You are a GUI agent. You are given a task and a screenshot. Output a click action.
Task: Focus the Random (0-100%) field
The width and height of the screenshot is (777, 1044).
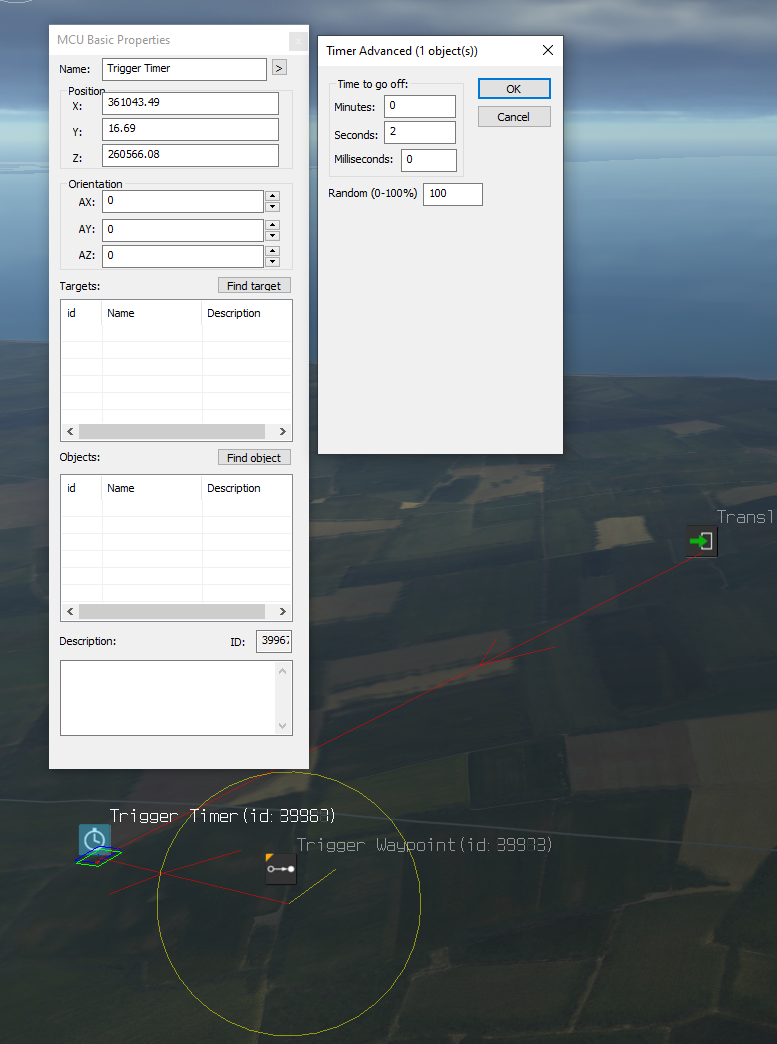pyautogui.click(x=452, y=194)
